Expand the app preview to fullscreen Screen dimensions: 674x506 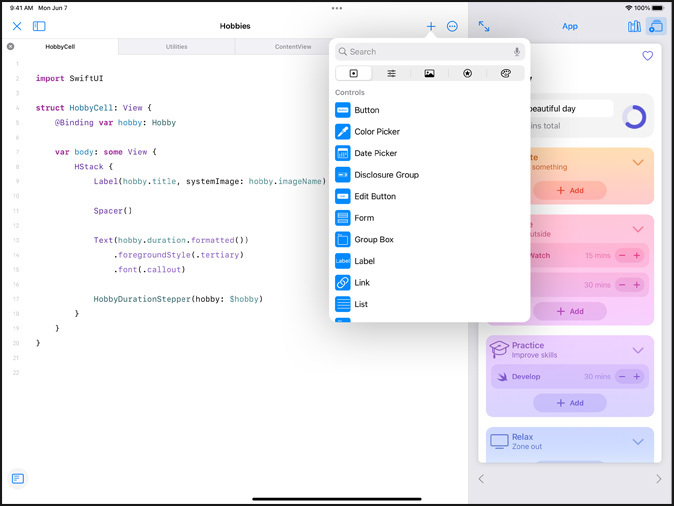point(484,26)
